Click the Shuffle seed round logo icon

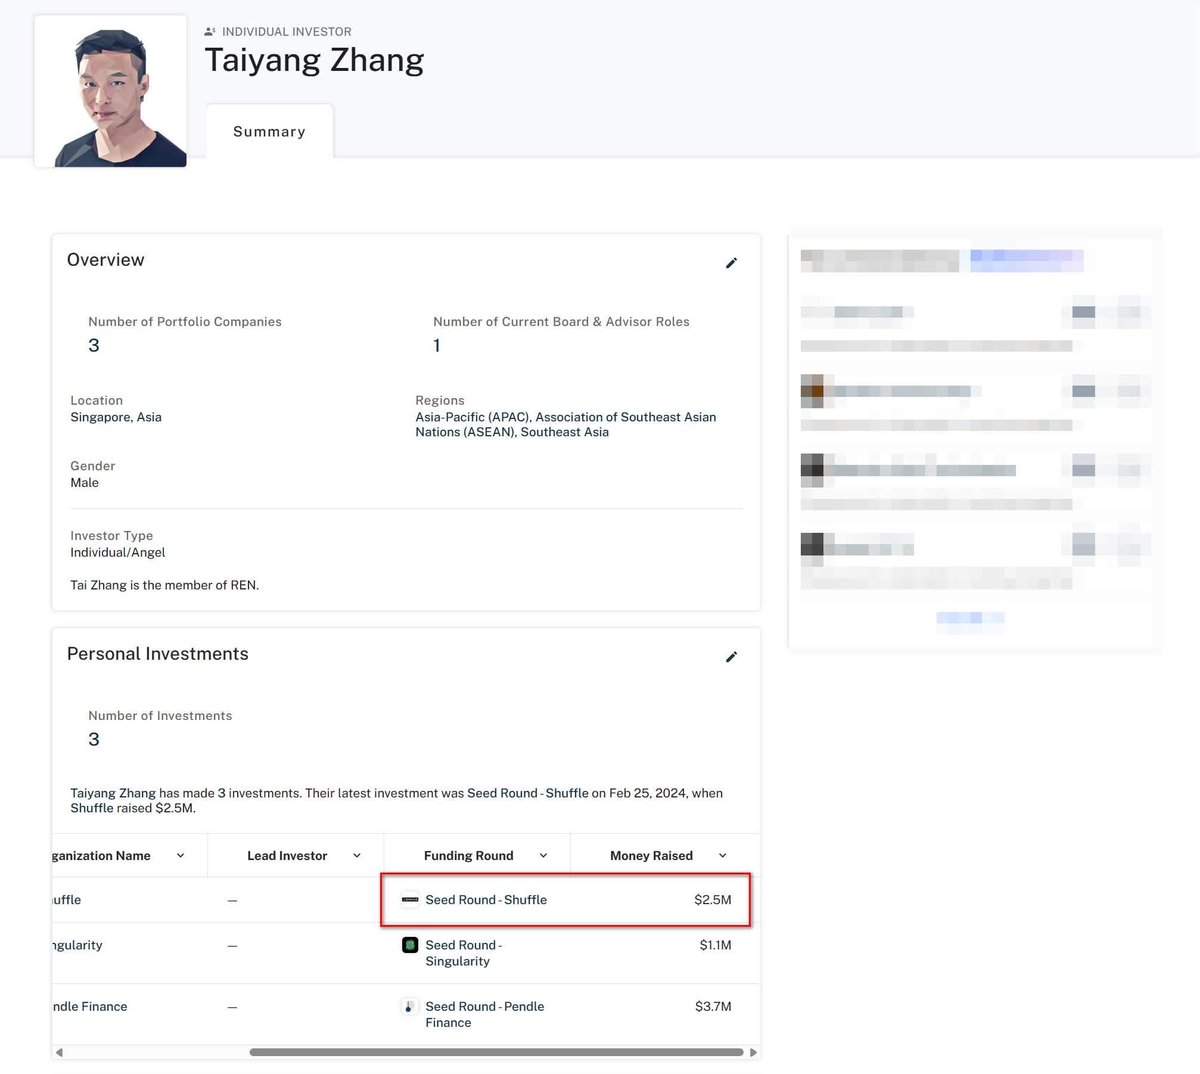pos(410,899)
